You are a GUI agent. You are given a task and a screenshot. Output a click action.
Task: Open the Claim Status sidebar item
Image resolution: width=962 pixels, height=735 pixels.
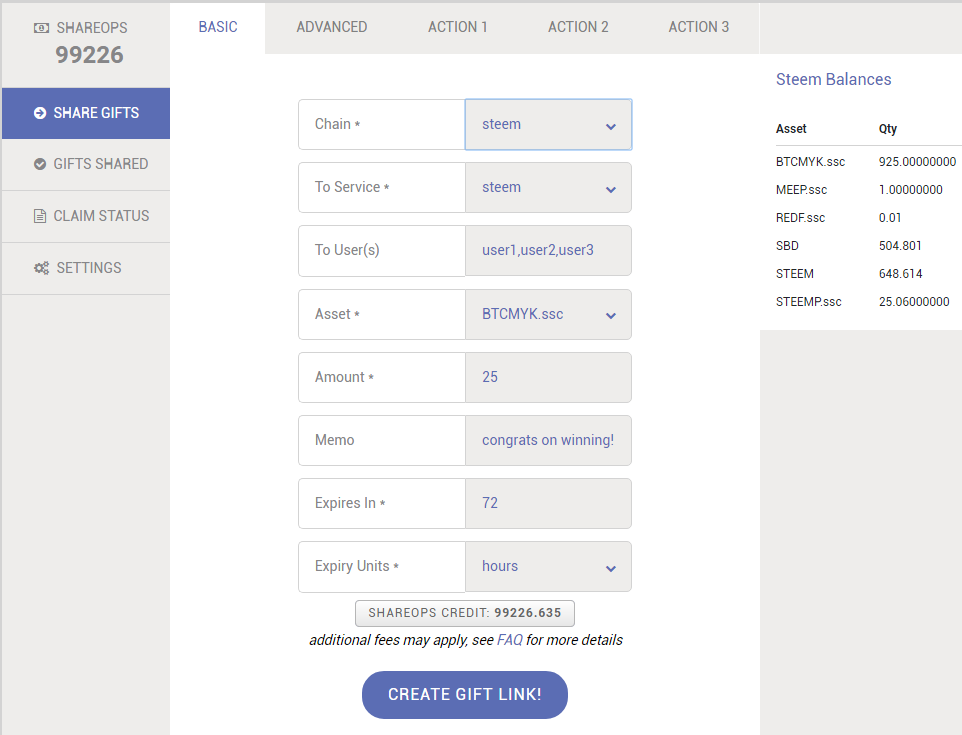tap(86, 217)
